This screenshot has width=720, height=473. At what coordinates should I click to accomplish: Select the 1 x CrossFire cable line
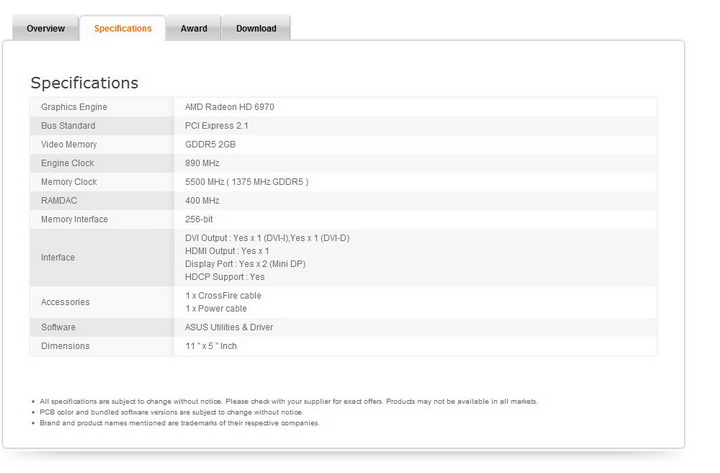(x=223, y=296)
